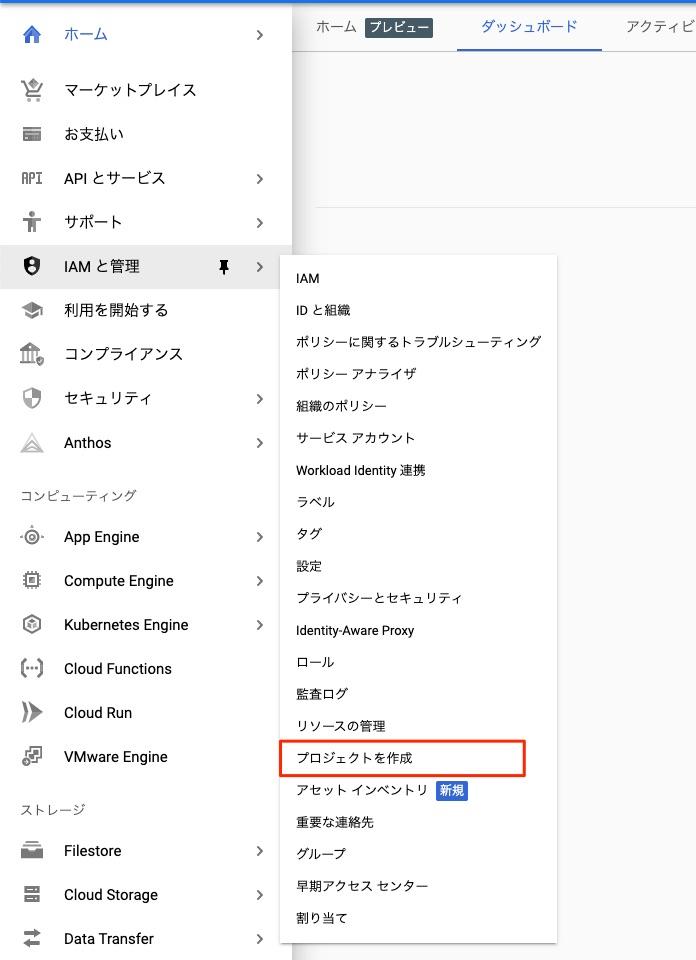Image resolution: width=696 pixels, height=960 pixels.
Task: Expand the Filestore submenu chevron
Action: tap(260, 851)
